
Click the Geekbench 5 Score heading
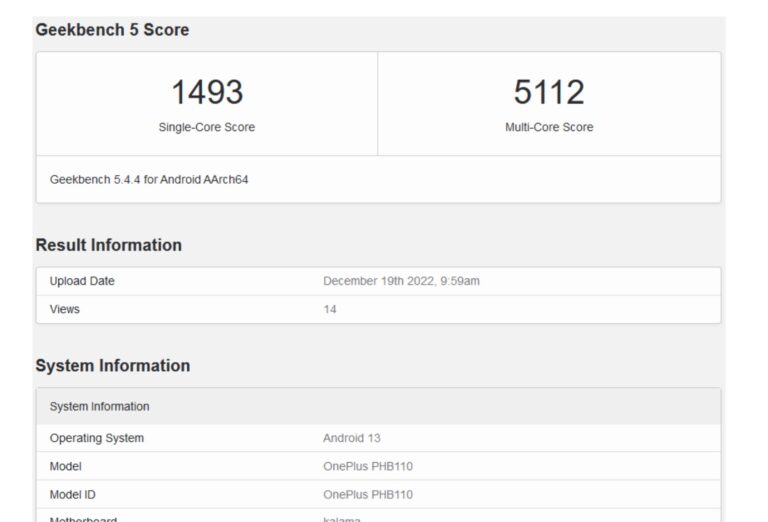coord(112,30)
